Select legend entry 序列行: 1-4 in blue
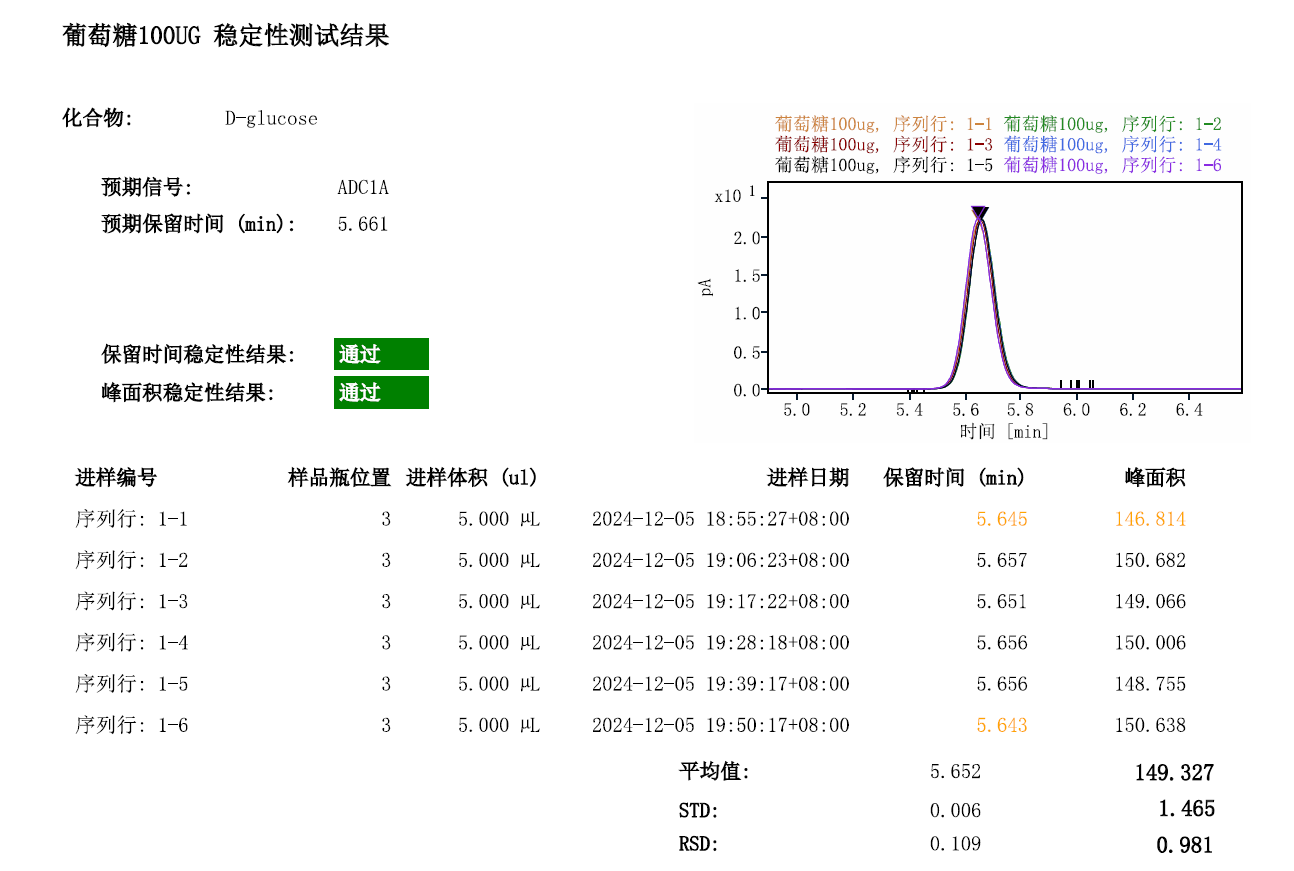This screenshot has width=1294, height=871. [1113, 145]
